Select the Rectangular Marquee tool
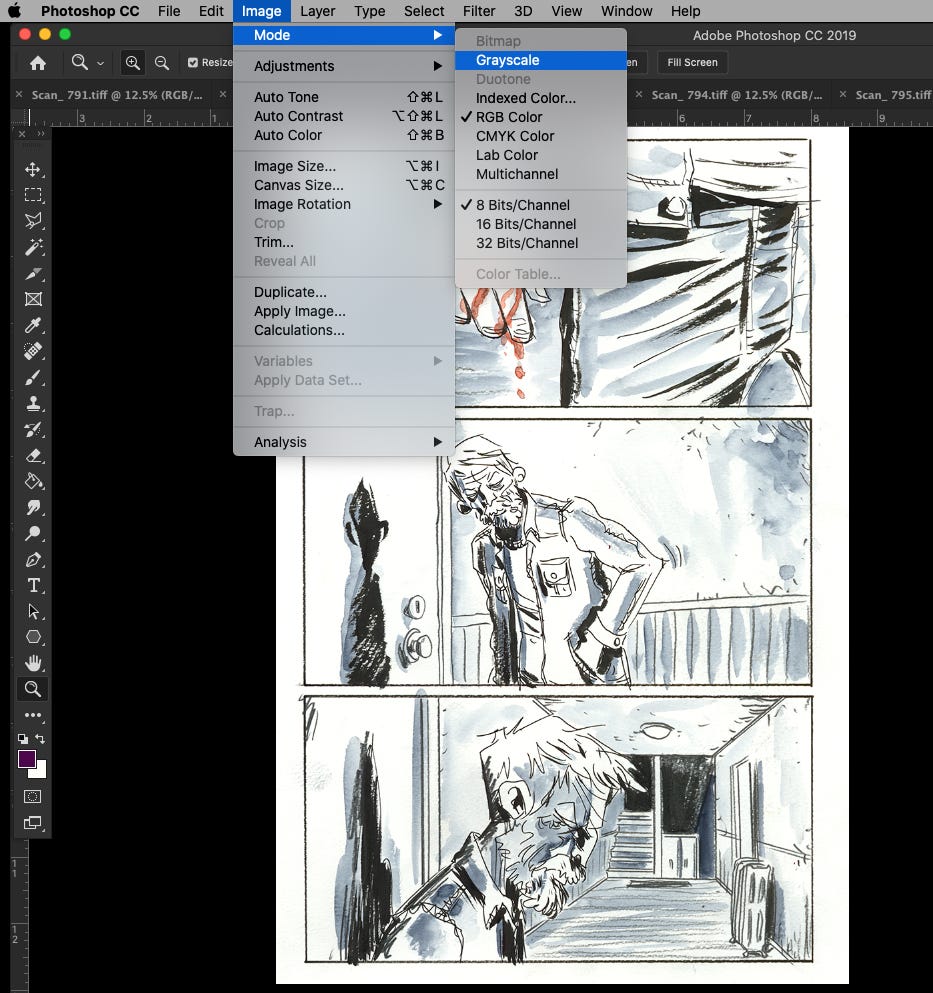The height and width of the screenshot is (993, 933). coord(33,195)
